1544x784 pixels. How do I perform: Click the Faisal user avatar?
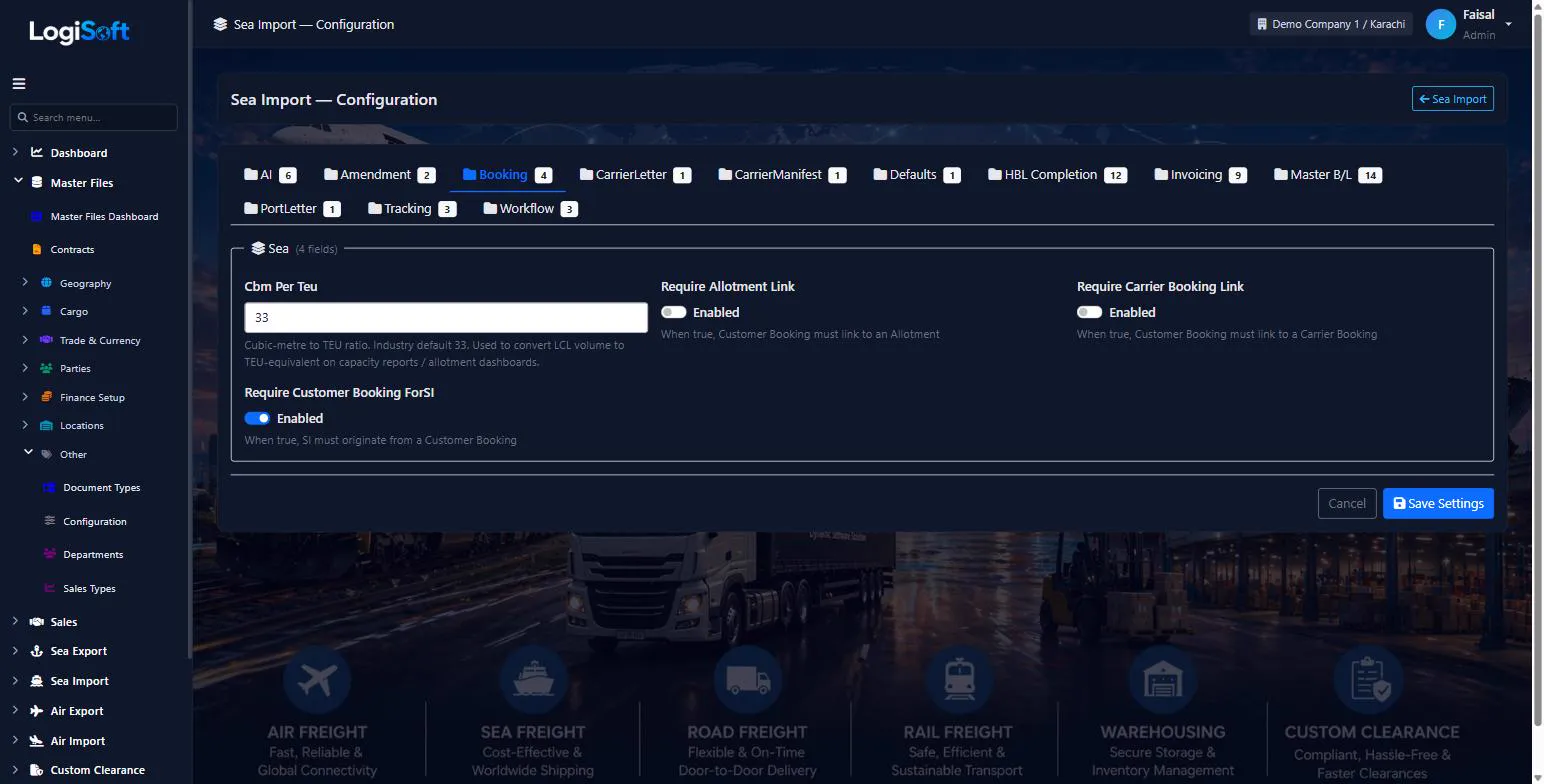click(x=1440, y=25)
